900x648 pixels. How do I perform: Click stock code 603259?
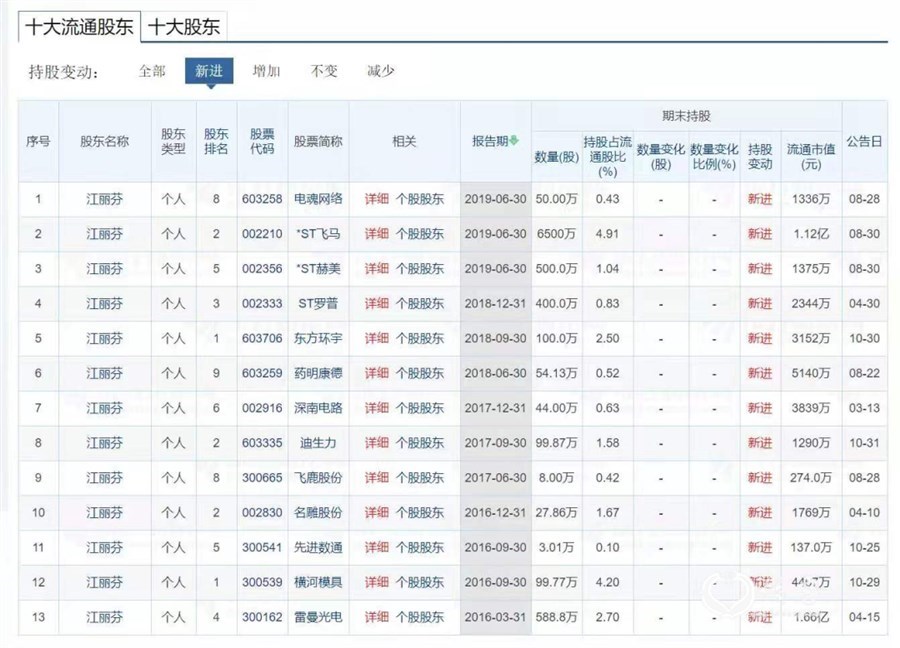(262, 373)
